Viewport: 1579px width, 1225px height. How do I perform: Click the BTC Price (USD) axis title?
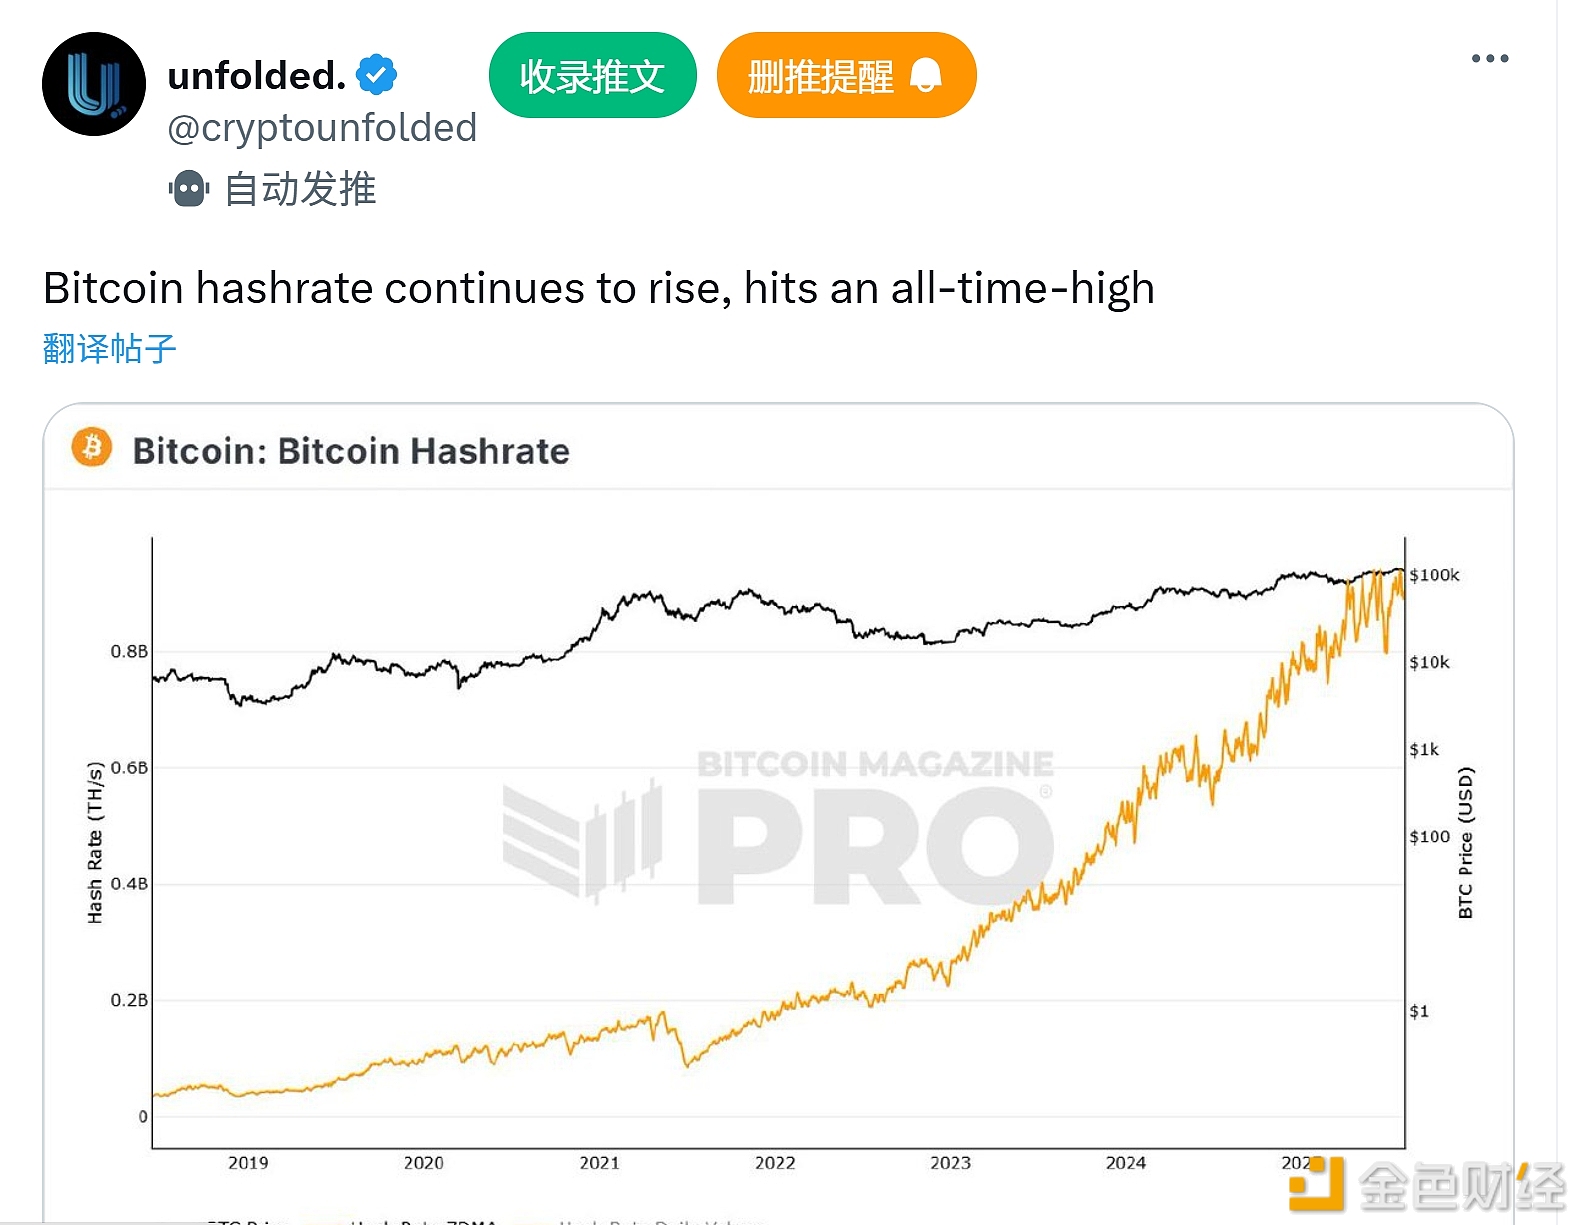(1465, 842)
